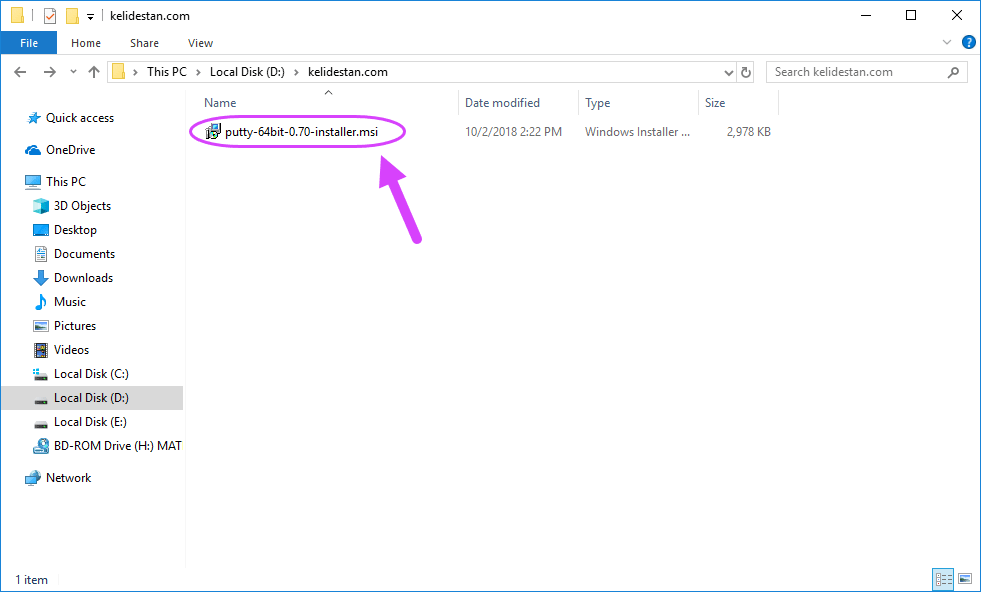Switch to the Home ribbon tab
Viewport: 981px width, 592px height.
(x=86, y=43)
